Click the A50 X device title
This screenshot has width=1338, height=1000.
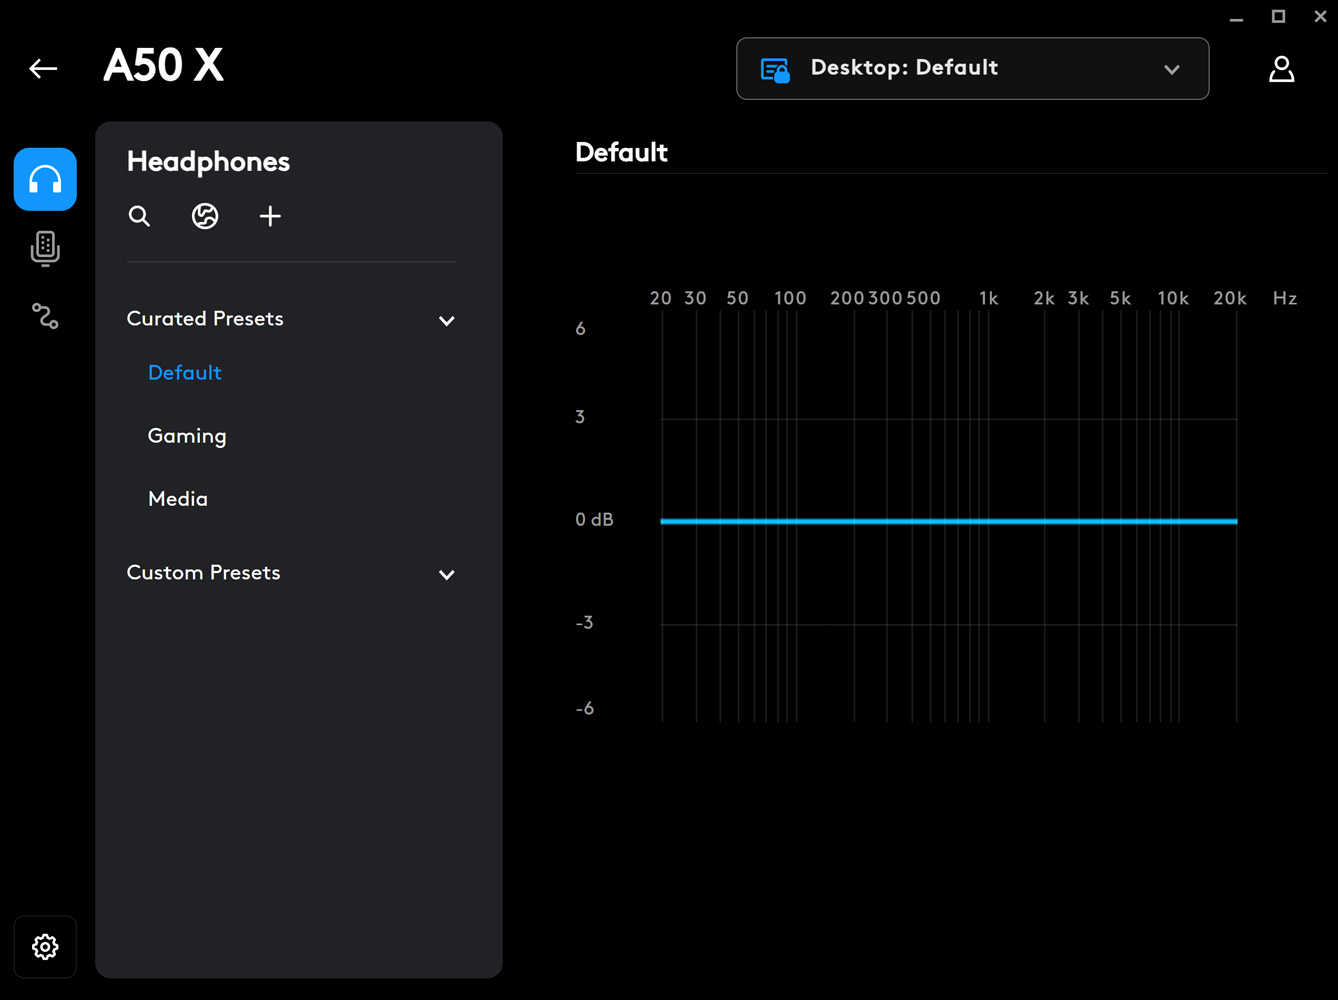pos(164,66)
